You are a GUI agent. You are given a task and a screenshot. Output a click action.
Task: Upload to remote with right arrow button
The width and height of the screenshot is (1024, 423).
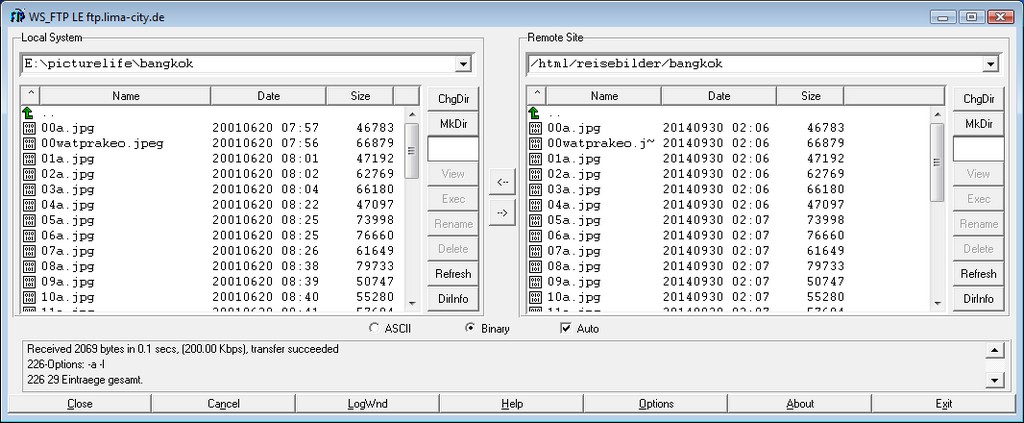click(x=502, y=212)
